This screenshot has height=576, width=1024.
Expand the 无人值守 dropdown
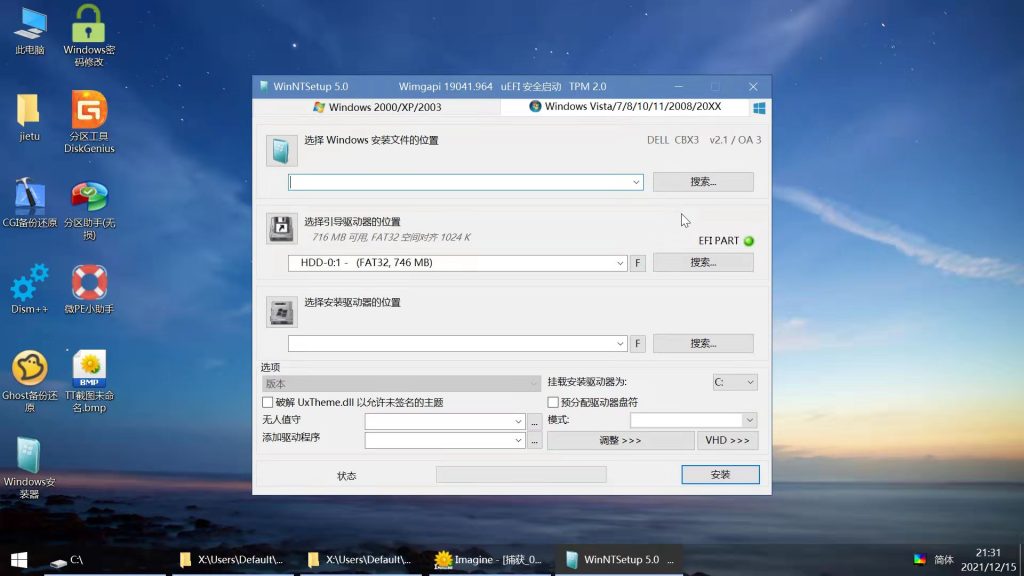click(x=518, y=421)
